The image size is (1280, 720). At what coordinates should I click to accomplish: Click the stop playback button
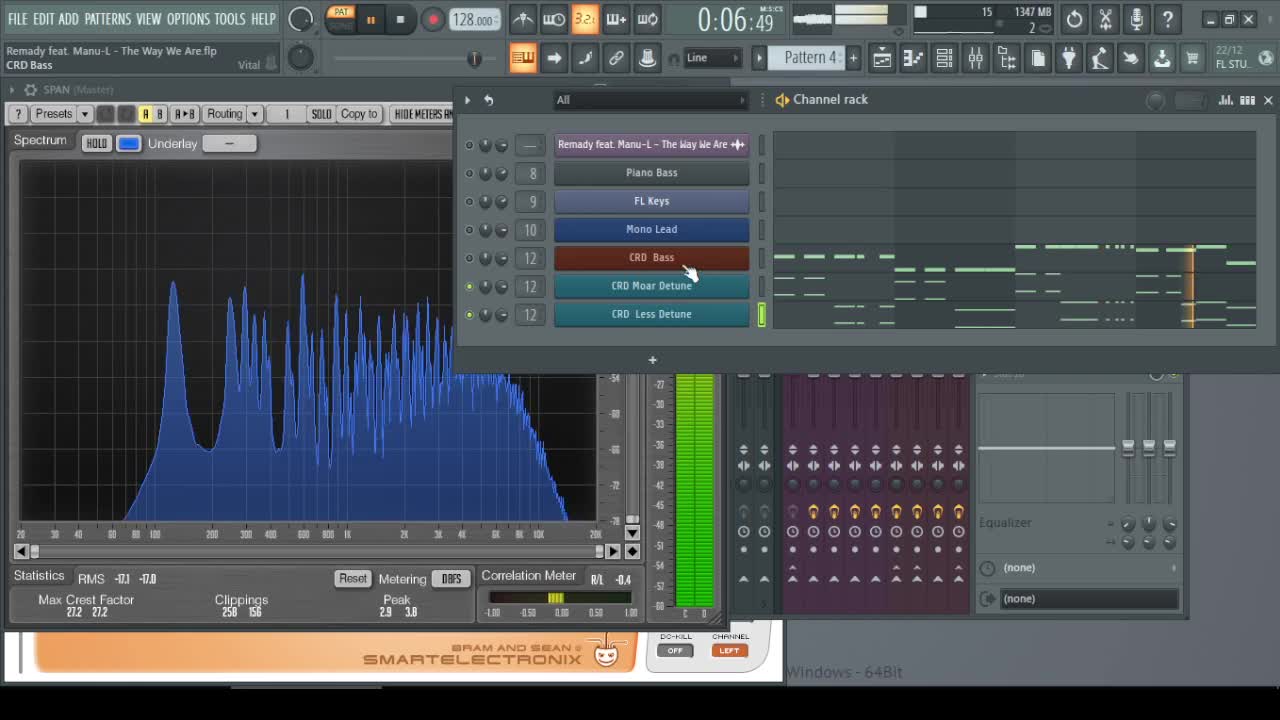tap(400, 20)
